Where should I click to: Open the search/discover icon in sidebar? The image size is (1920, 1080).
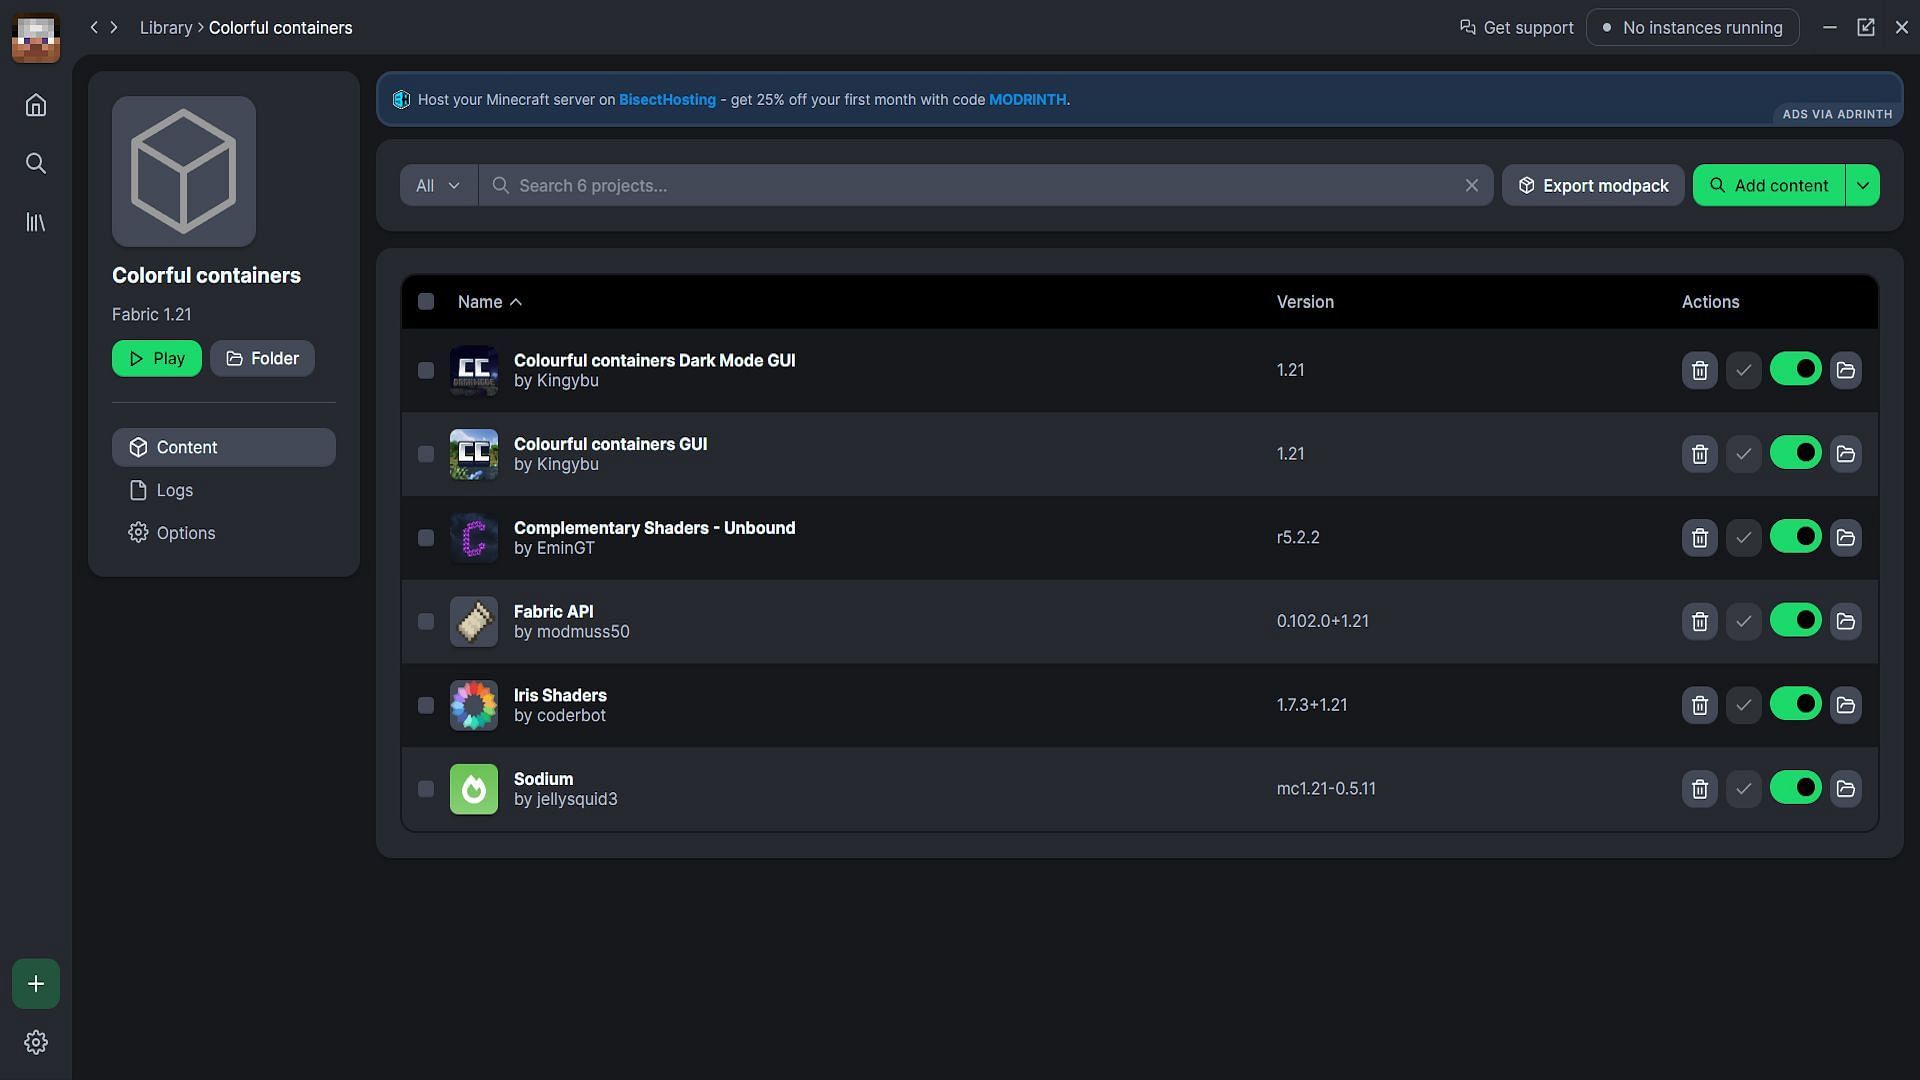[x=36, y=163]
